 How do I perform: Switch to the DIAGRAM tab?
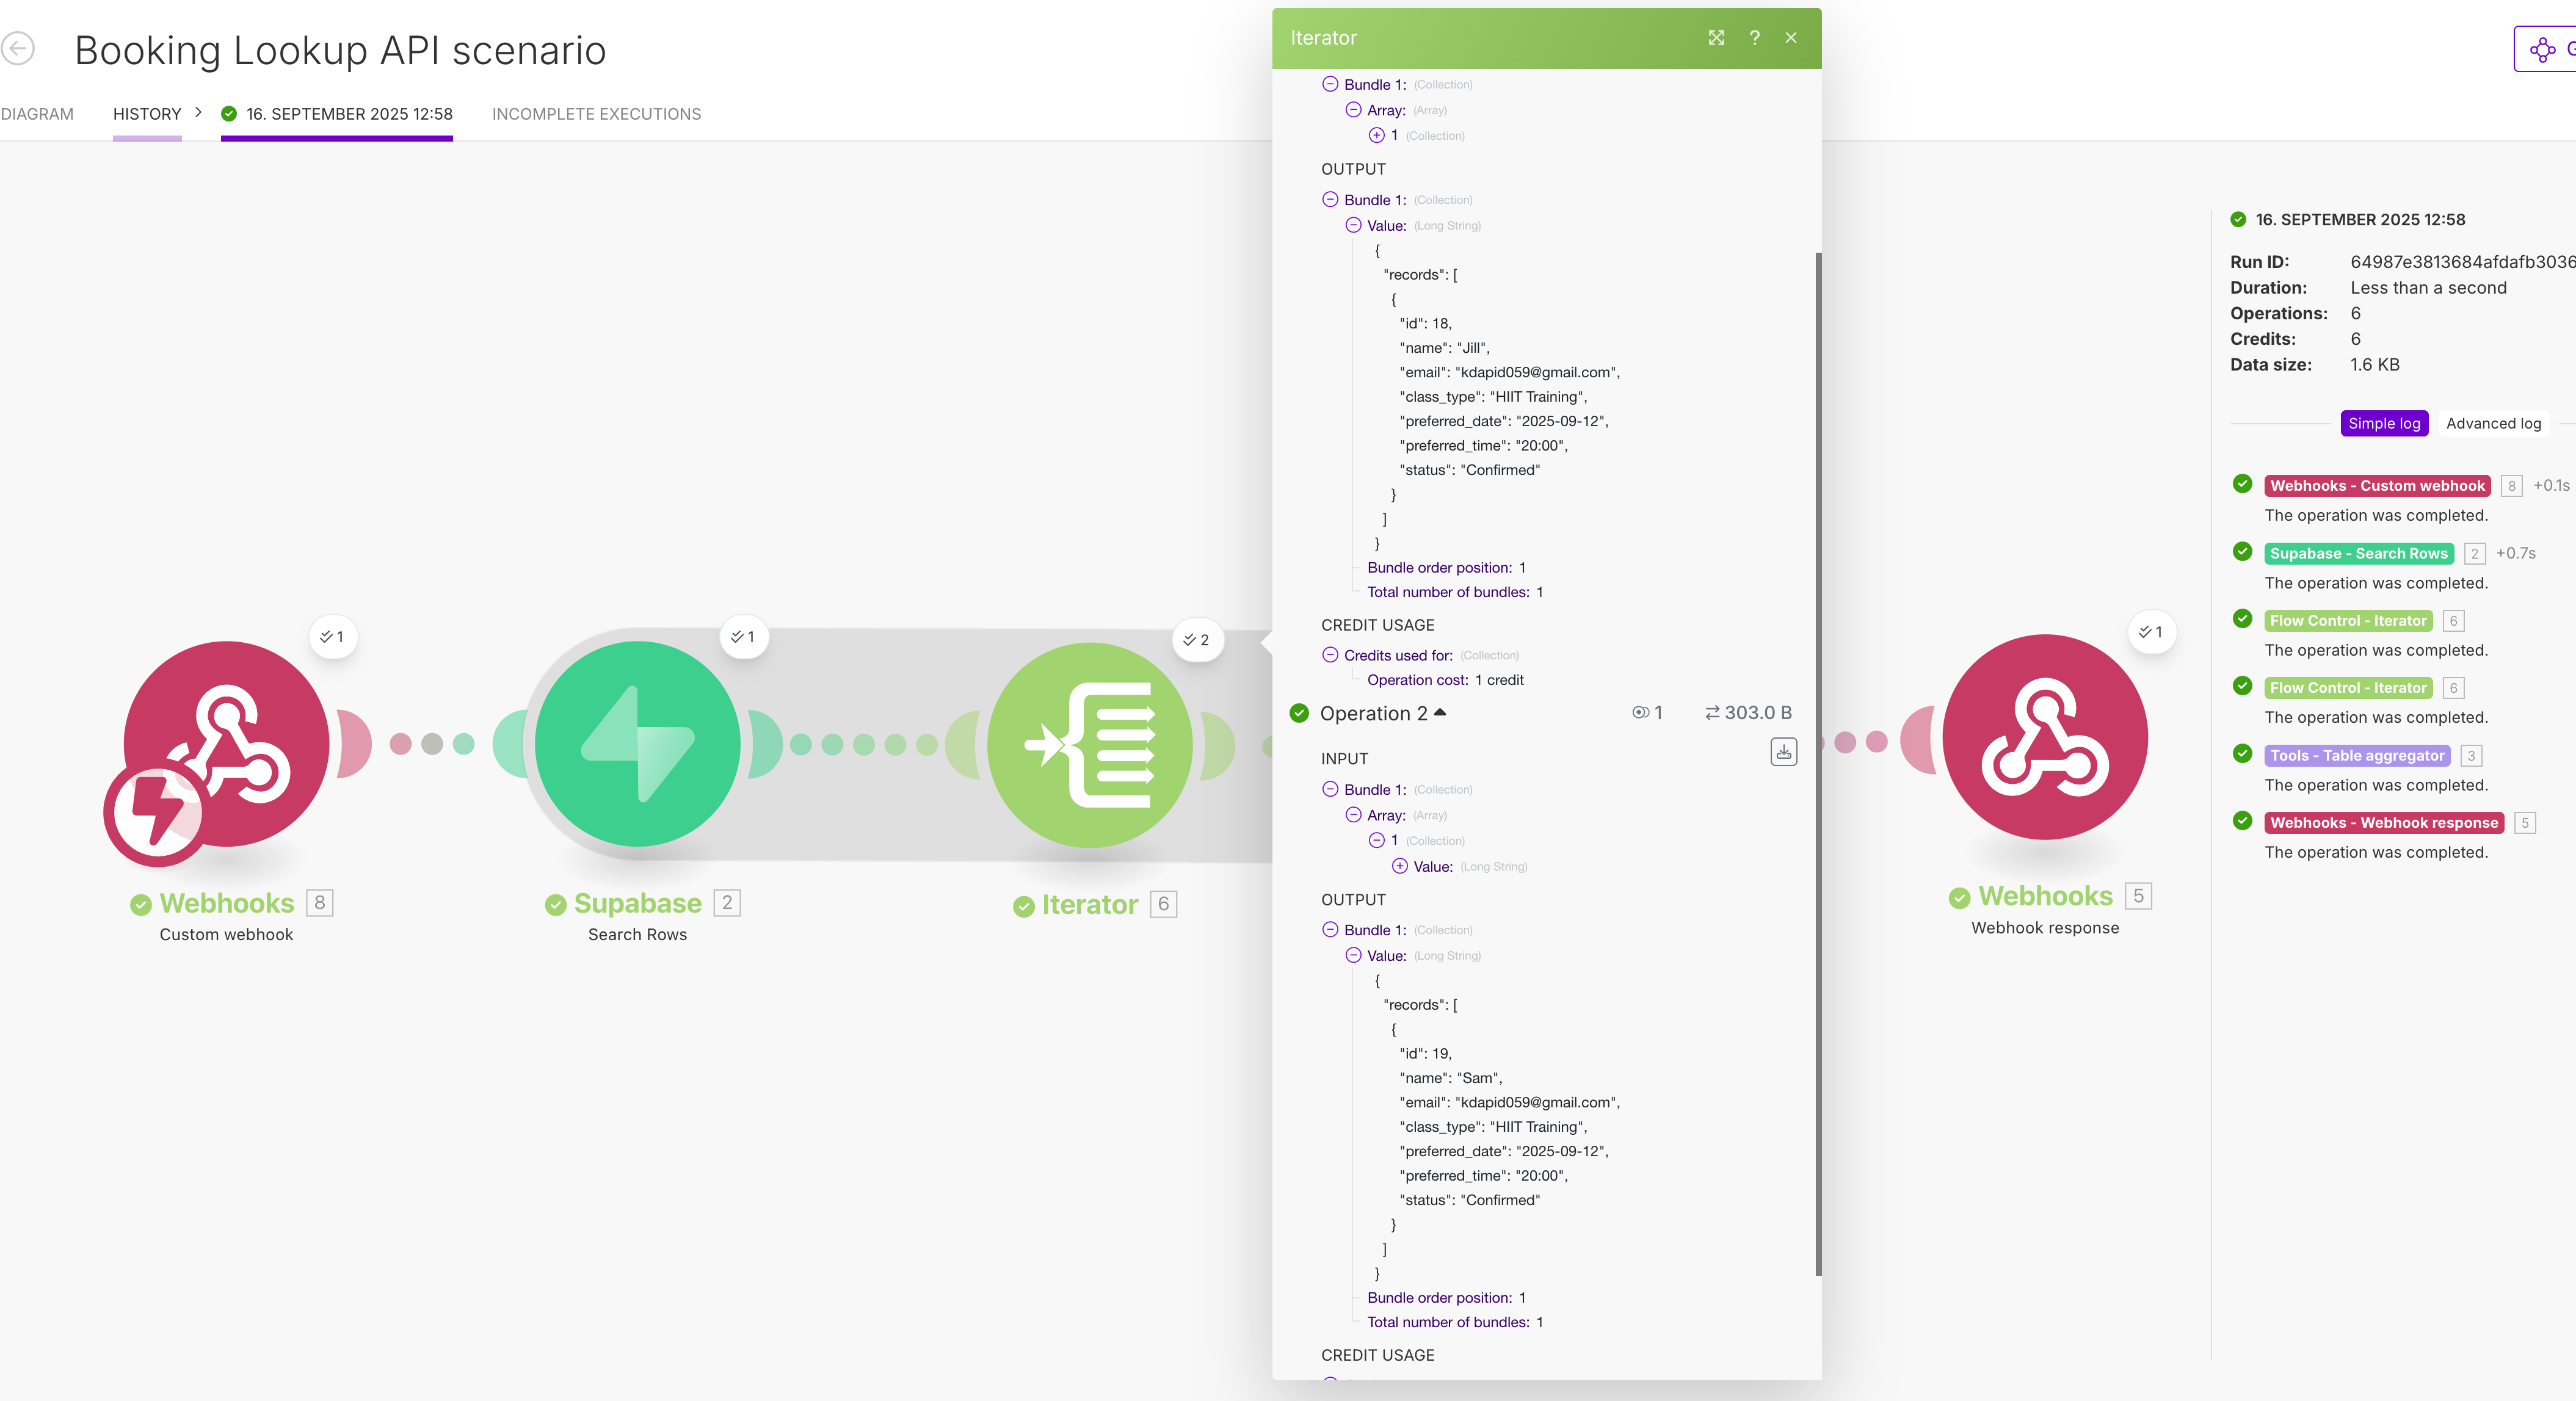click(x=37, y=114)
